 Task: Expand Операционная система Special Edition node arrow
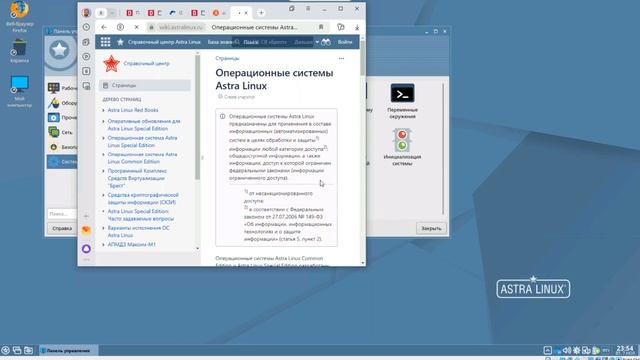(104, 138)
